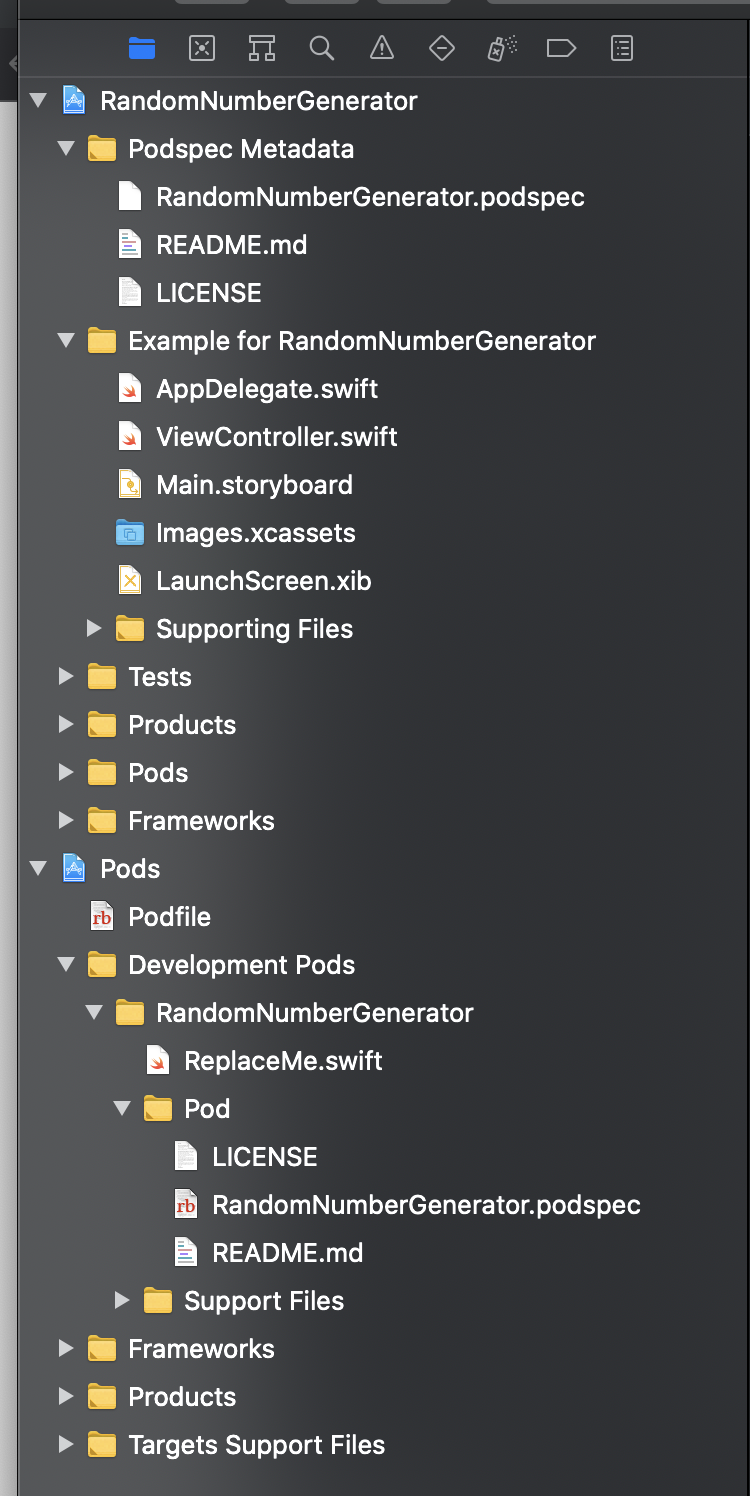Expand the Supporting Files folder
This screenshot has height=1496, width=750.
point(95,629)
